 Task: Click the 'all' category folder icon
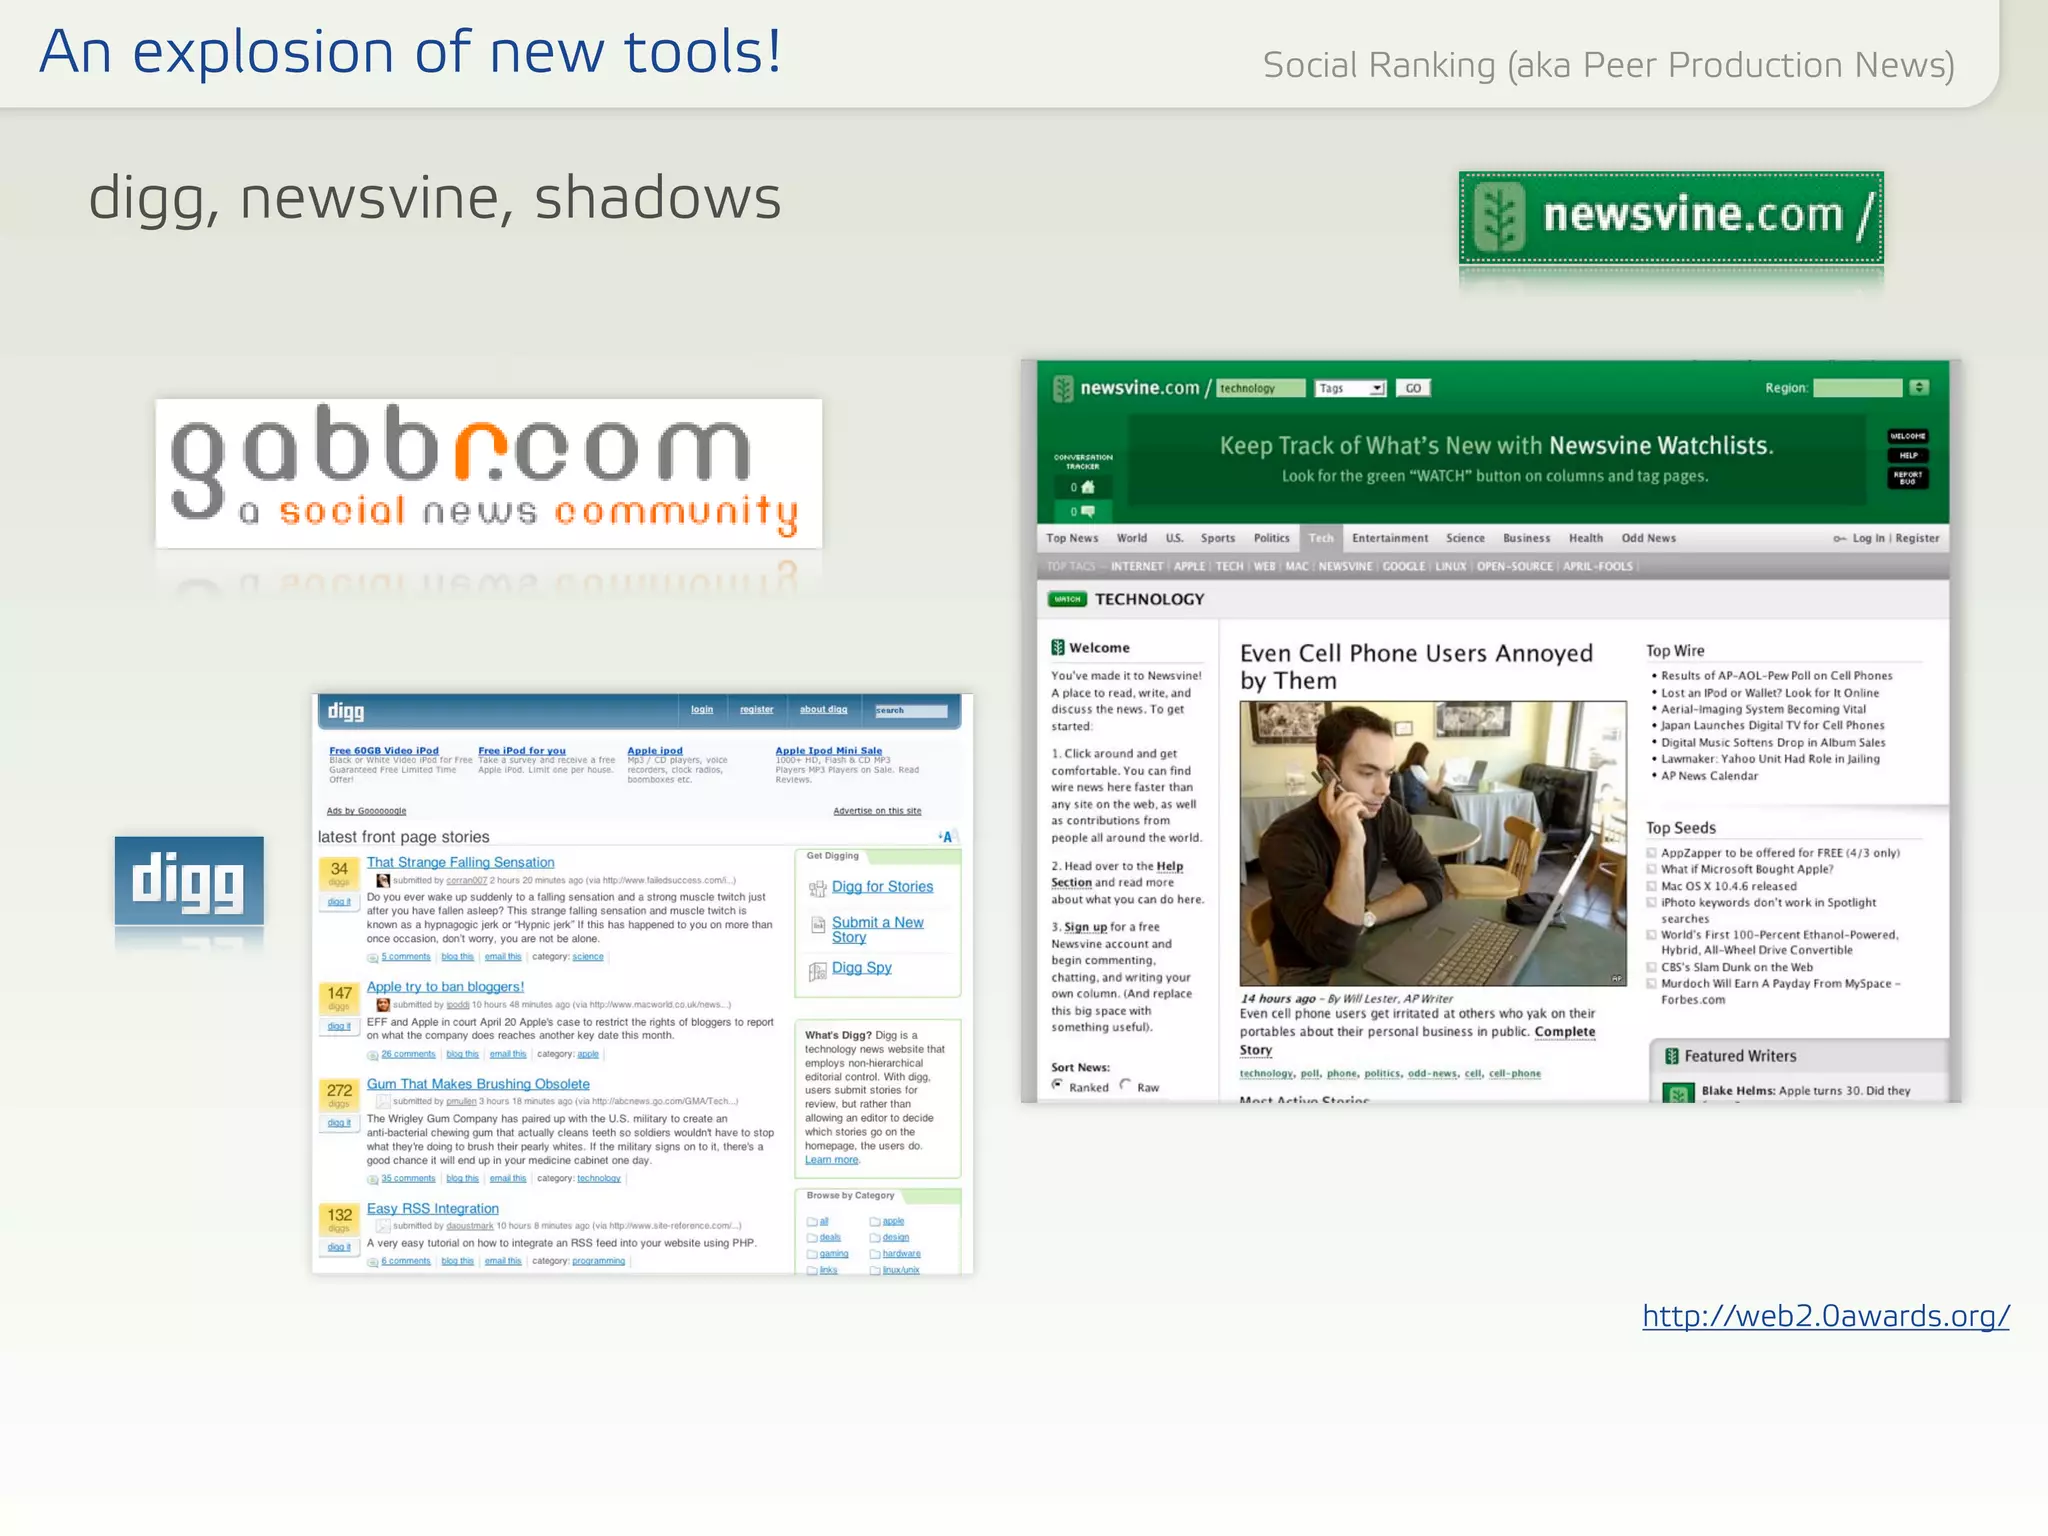coord(812,1221)
